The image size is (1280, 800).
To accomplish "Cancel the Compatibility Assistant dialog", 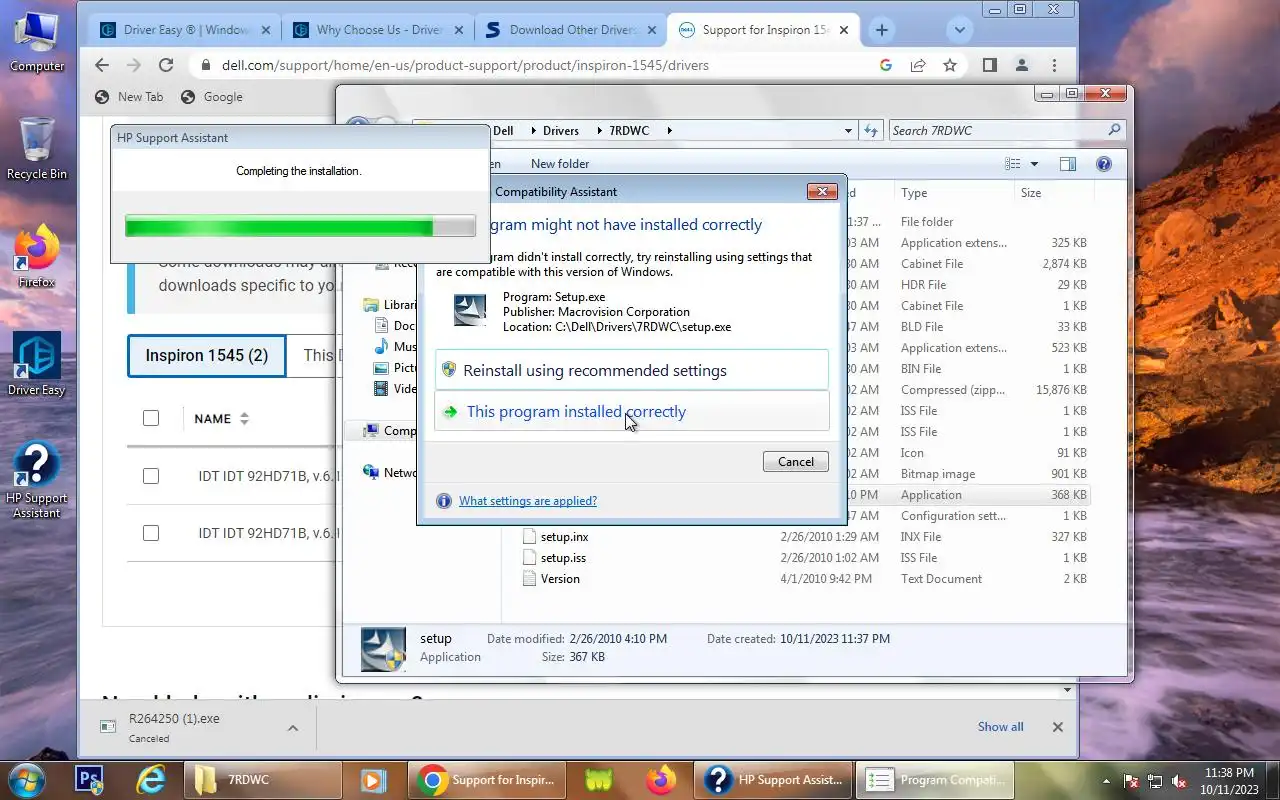I will coord(796,462).
